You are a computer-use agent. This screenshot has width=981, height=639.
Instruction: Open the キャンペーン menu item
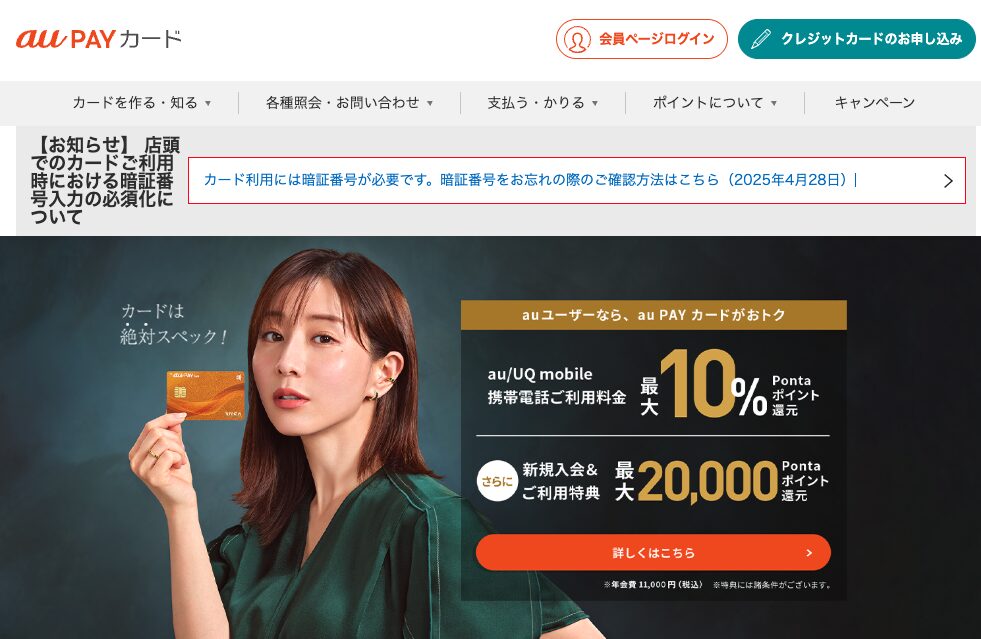click(875, 103)
